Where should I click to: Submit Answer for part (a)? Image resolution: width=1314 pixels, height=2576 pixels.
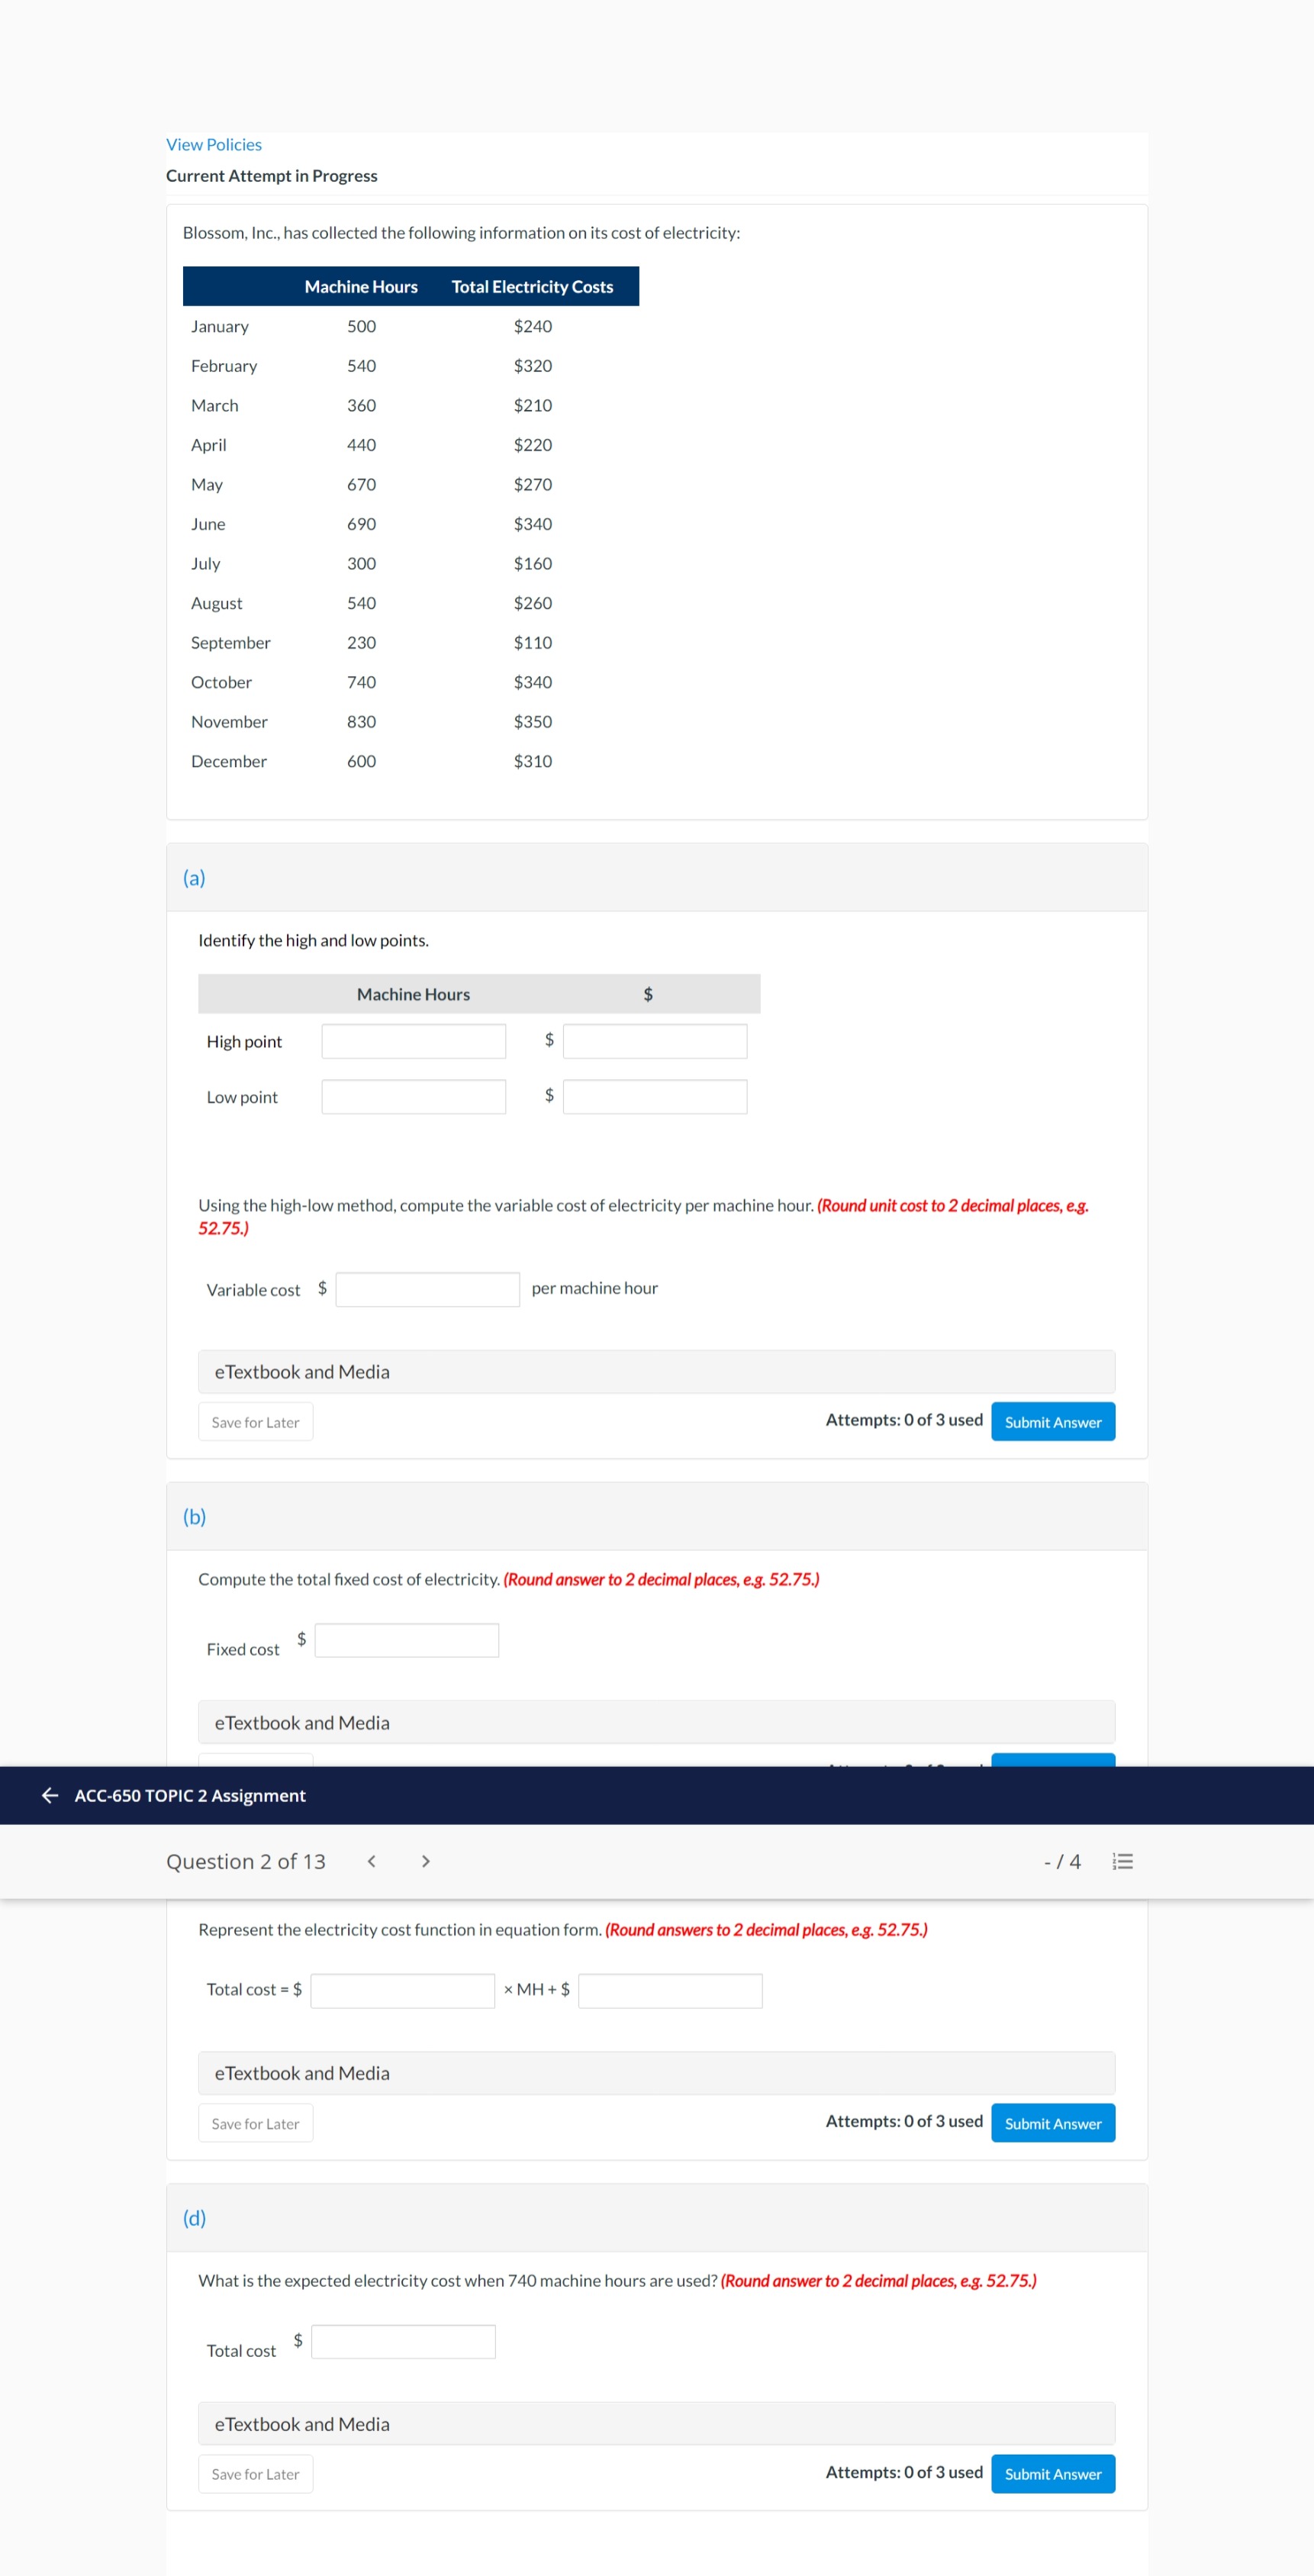(1052, 1421)
